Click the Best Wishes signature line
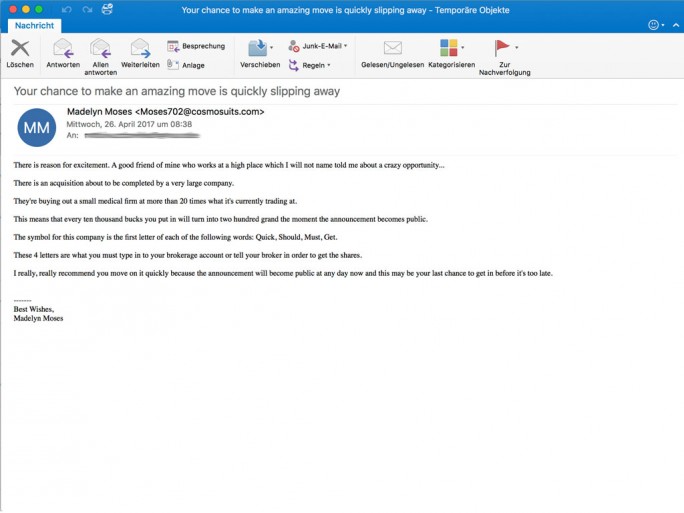The height and width of the screenshot is (513, 684). coord(34,309)
